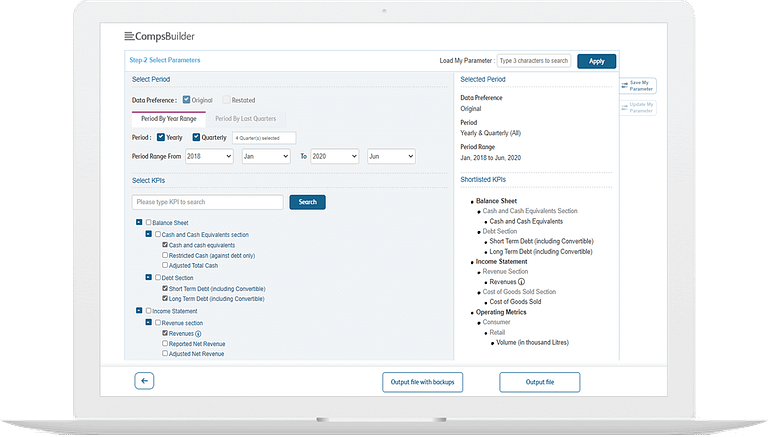Uncheck Short Term Debt (including Convertible)
This screenshot has width=768, height=437.
(x=165, y=288)
